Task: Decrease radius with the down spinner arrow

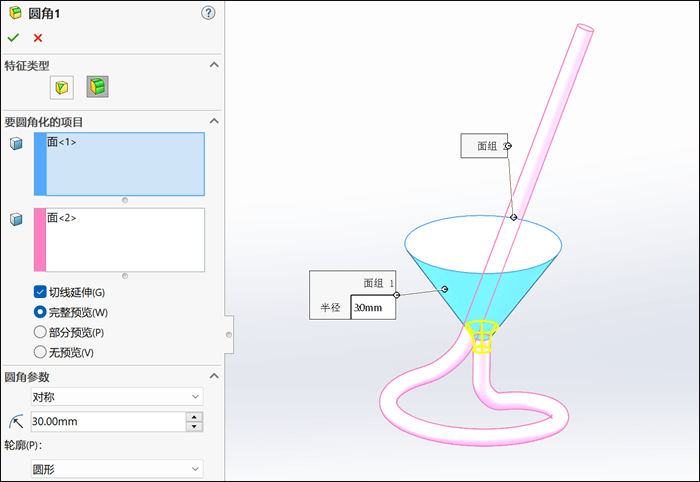Action: (x=194, y=427)
